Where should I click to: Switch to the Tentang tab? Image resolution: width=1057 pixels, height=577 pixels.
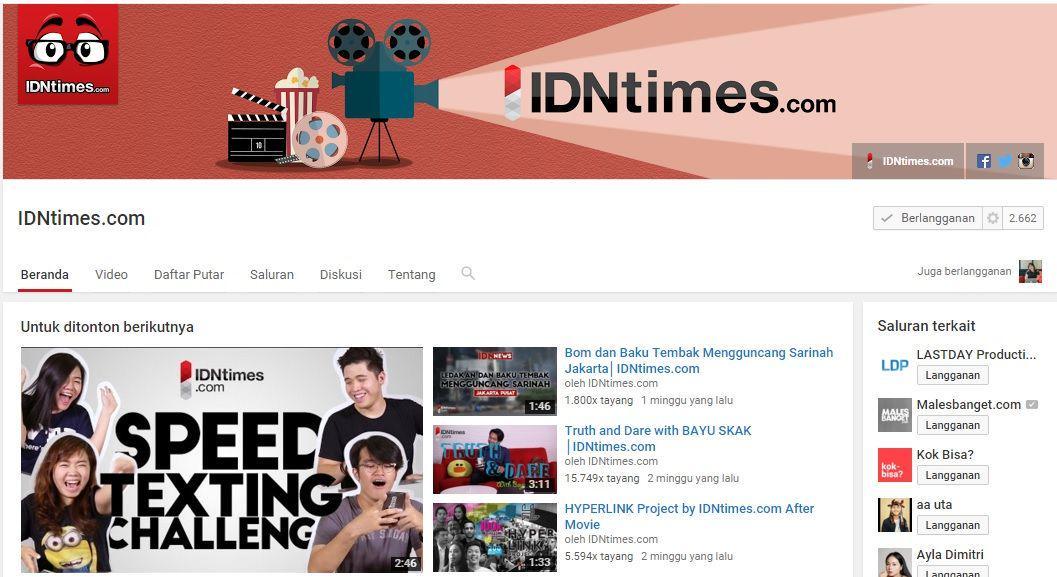[x=411, y=274]
